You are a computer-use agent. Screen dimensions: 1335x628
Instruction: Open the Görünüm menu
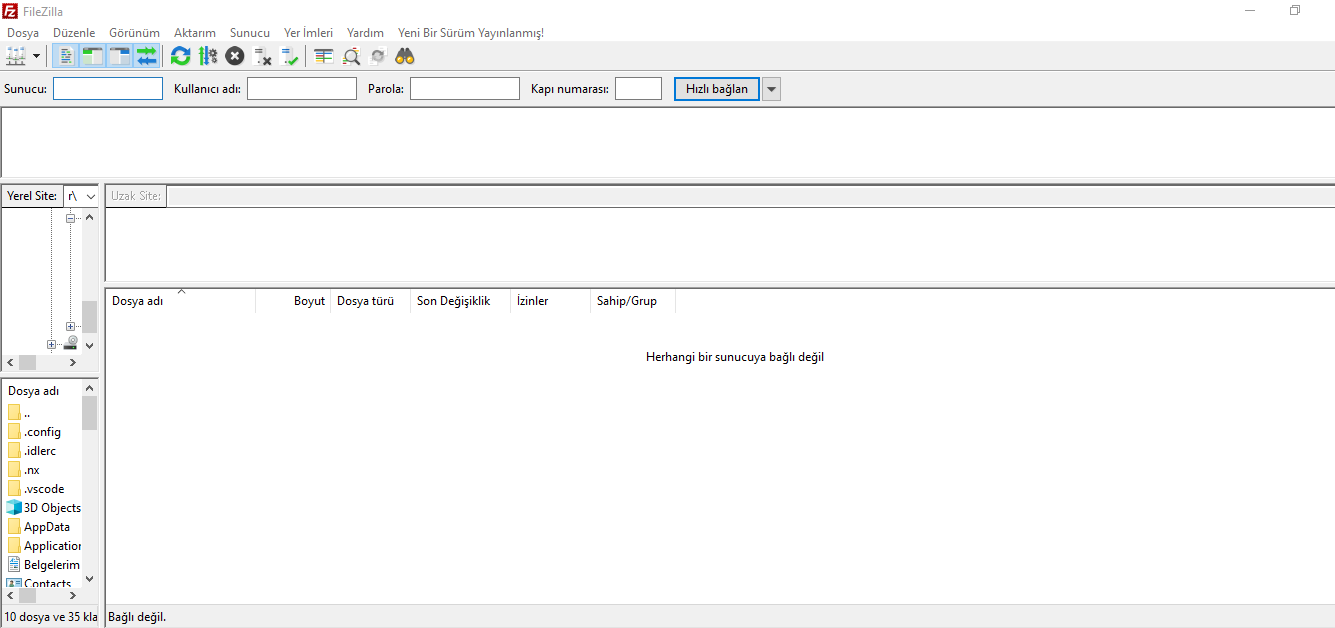tap(135, 33)
